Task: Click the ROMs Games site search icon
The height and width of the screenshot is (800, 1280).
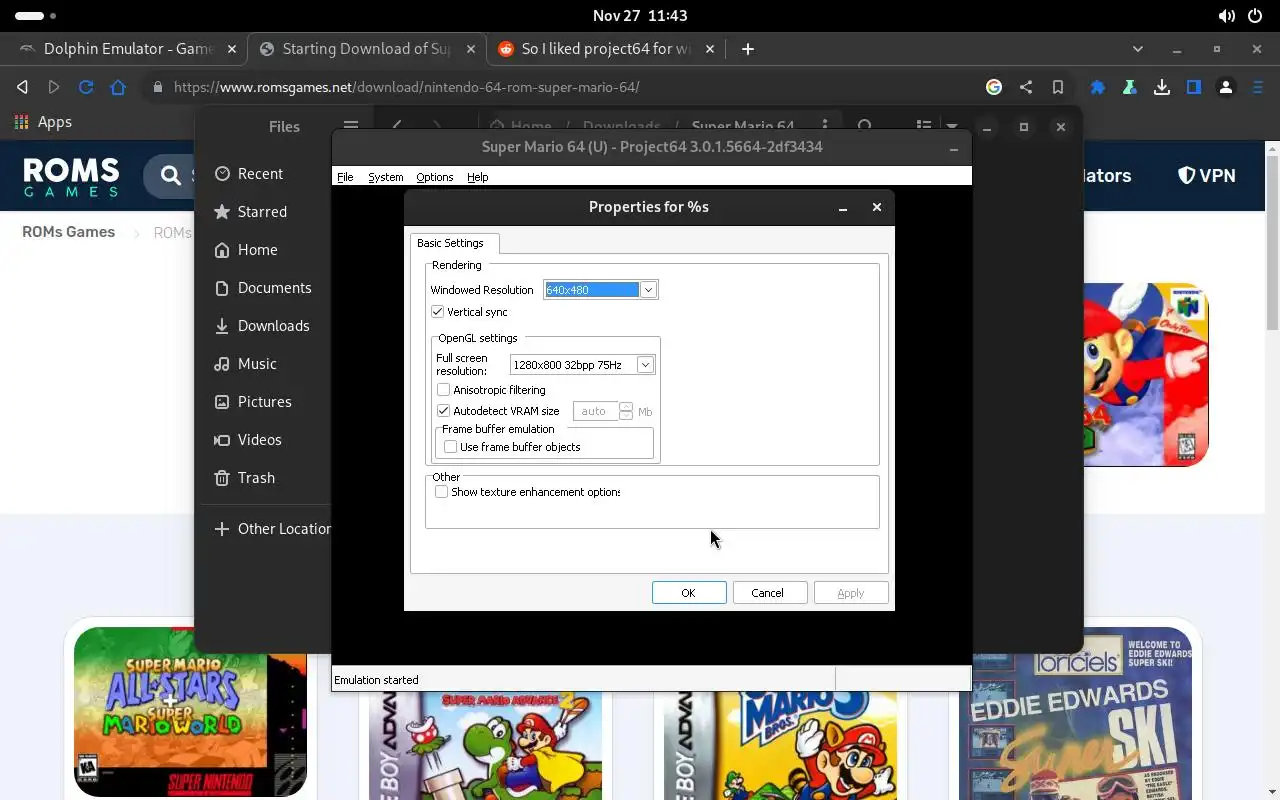Action: pyautogui.click(x=172, y=176)
